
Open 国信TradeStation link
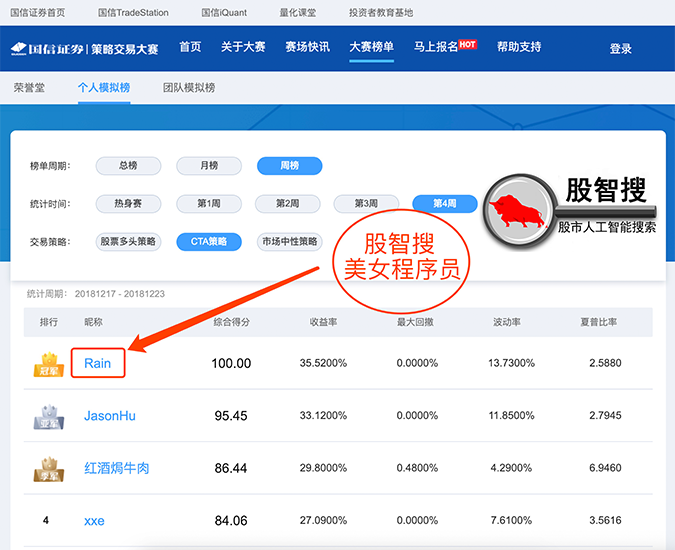tap(133, 12)
